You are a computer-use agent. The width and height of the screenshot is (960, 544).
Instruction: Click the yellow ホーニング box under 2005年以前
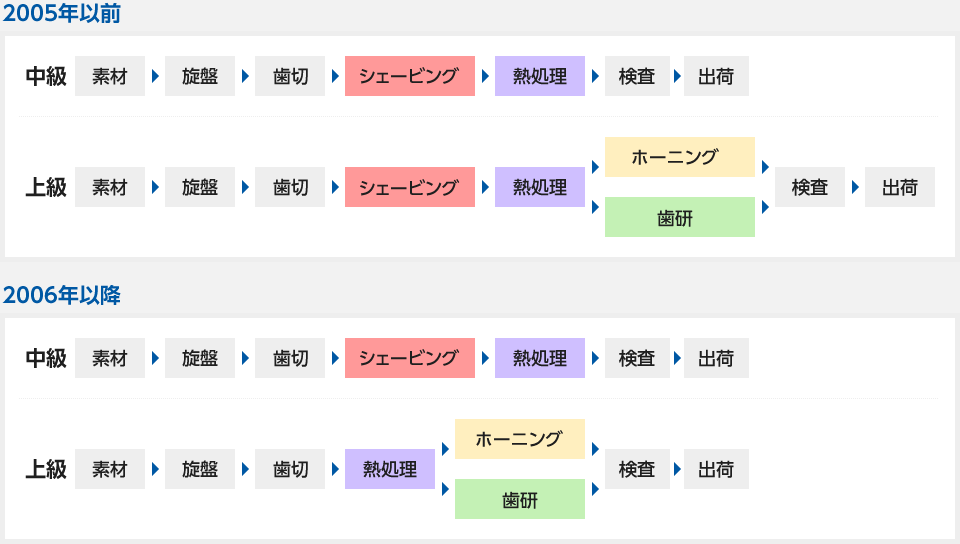680,157
